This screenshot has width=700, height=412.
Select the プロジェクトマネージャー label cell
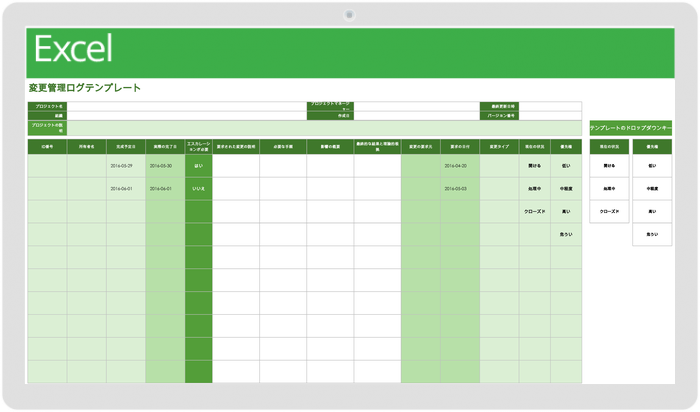point(330,106)
